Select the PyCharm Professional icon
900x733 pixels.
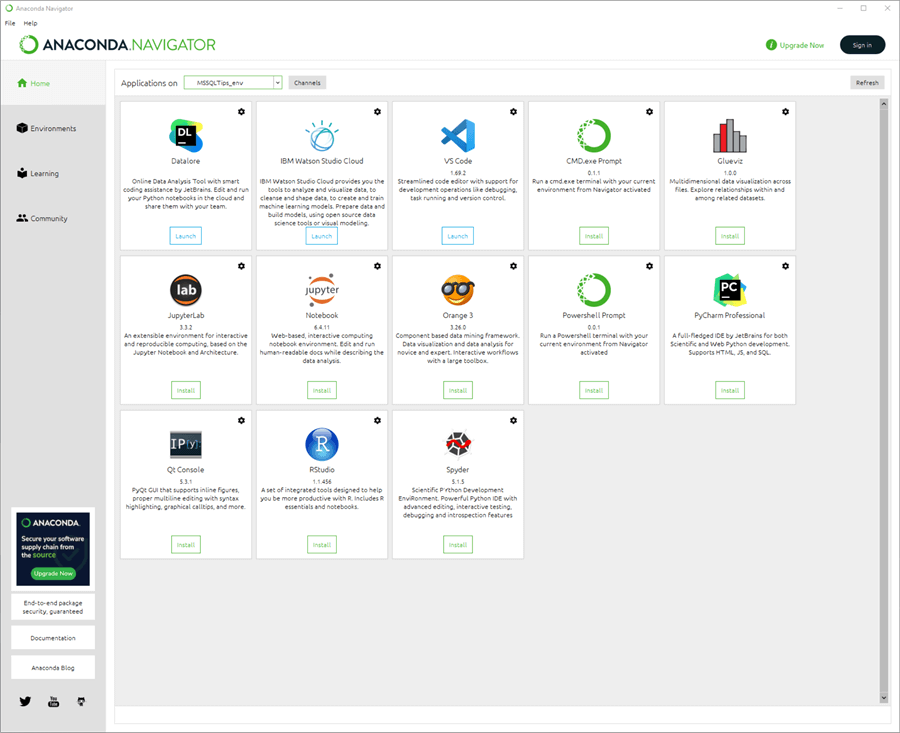tap(729, 289)
